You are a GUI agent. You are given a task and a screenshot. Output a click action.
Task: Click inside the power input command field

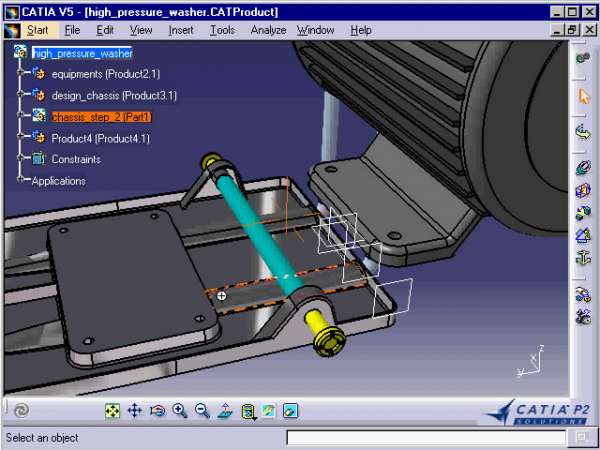click(x=426, y=438)
